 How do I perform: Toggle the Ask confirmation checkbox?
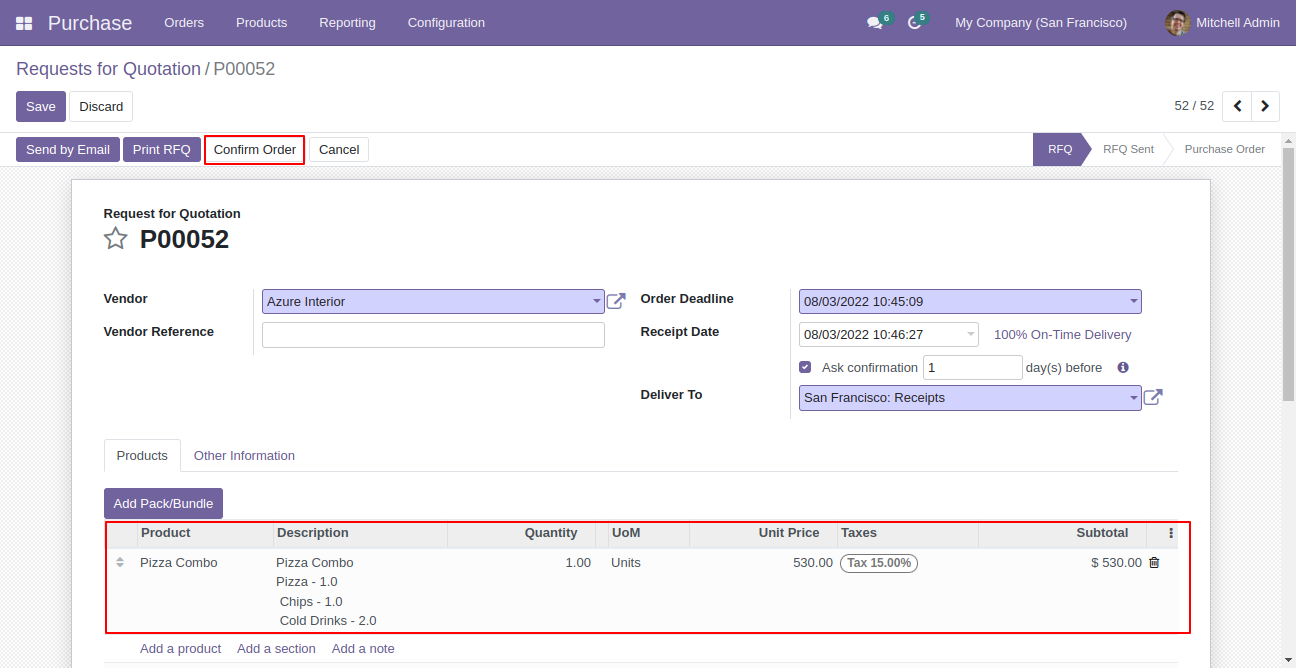pos(806,367)
